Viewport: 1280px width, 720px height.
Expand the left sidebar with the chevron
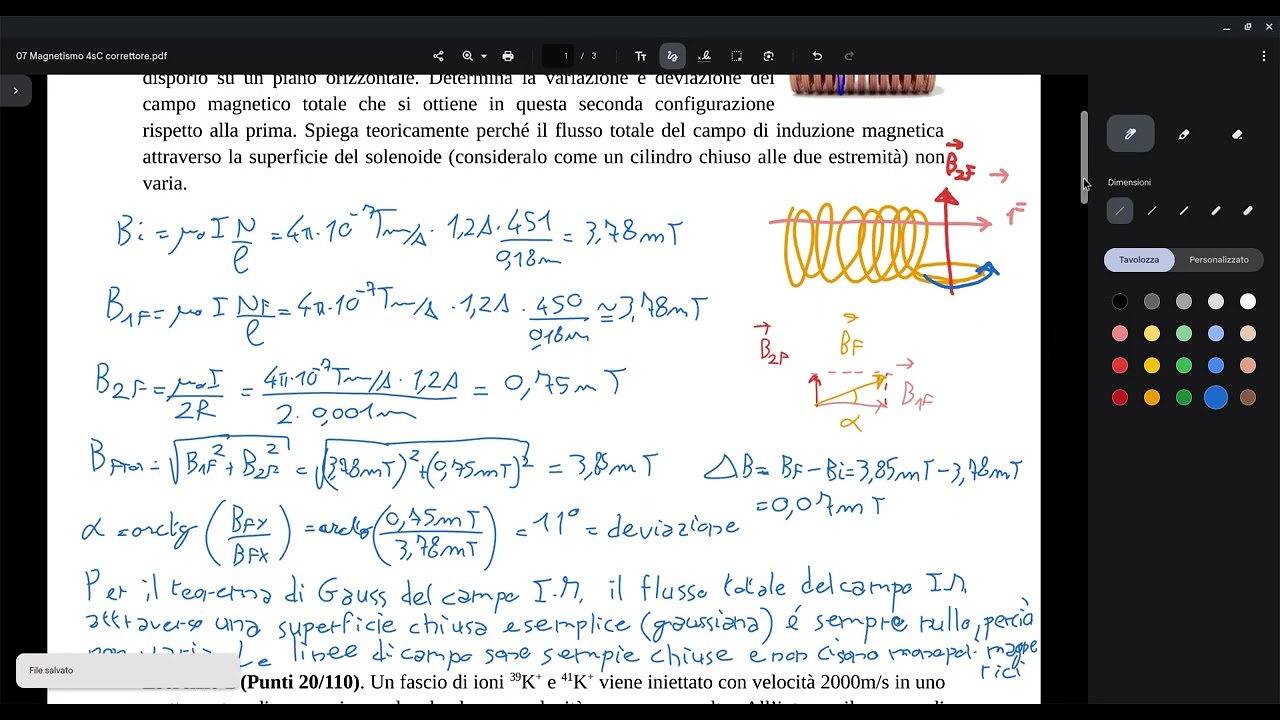(15, 91)
